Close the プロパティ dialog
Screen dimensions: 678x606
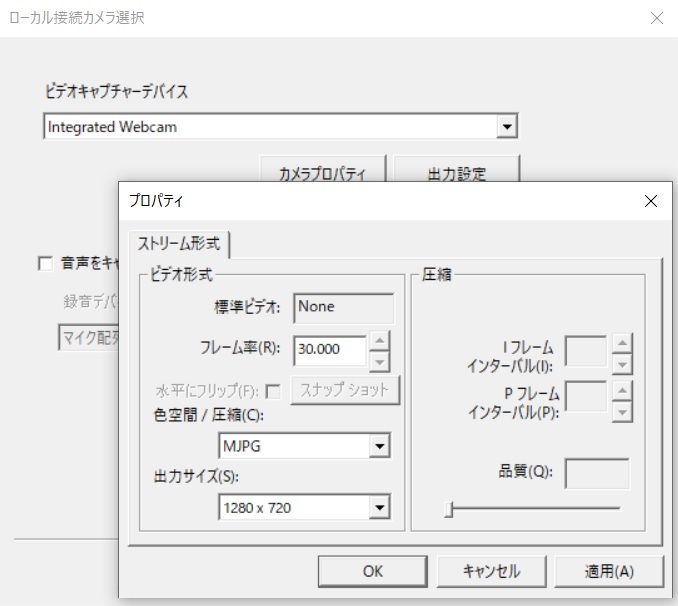651,201
